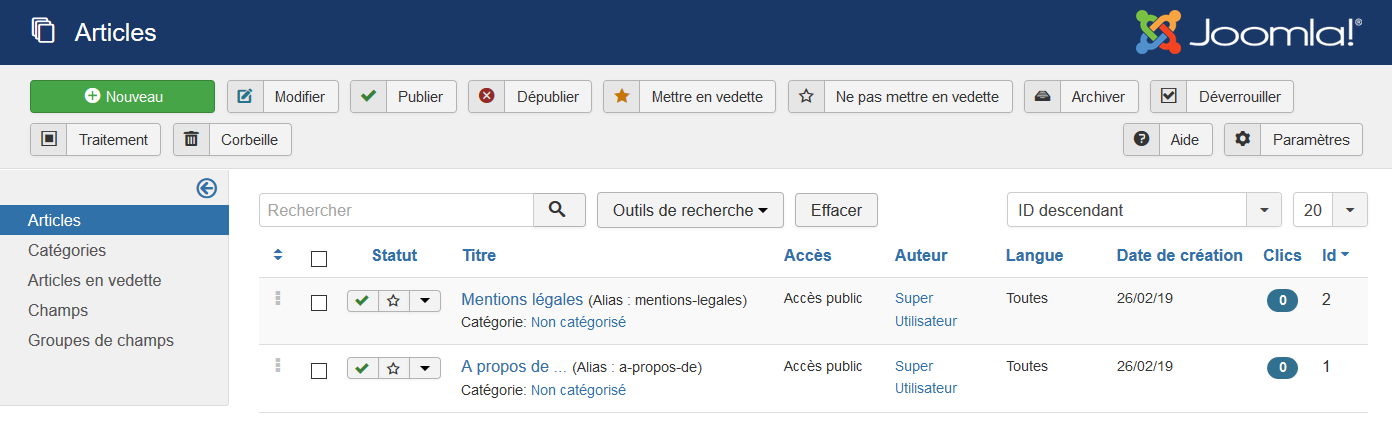Check the select-all articles checkbox

pos(319,259)
